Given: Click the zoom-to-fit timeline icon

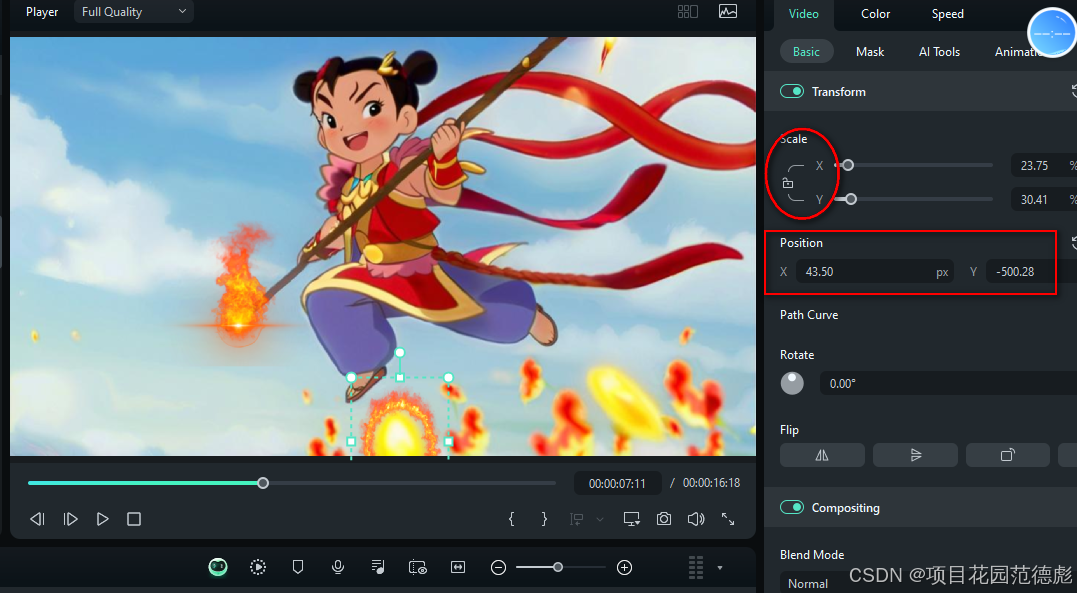Looking at the screenshot, I should [457, 567].
